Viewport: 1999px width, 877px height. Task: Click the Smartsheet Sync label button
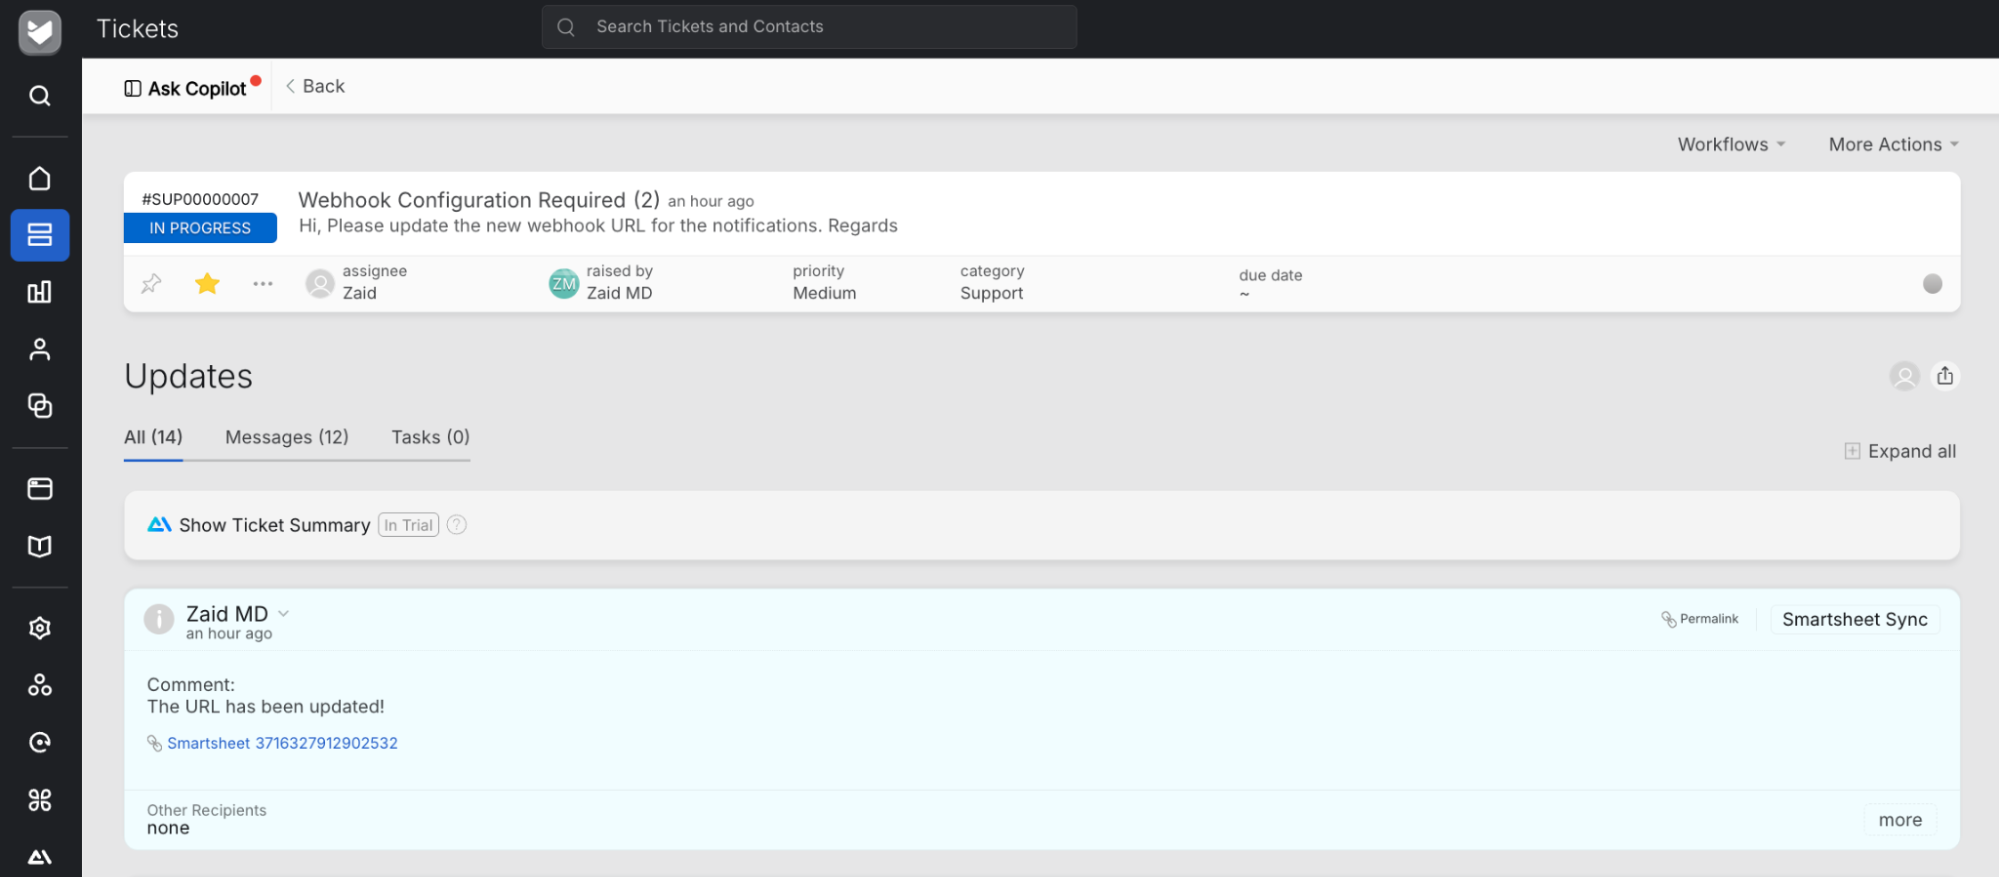1854,619
